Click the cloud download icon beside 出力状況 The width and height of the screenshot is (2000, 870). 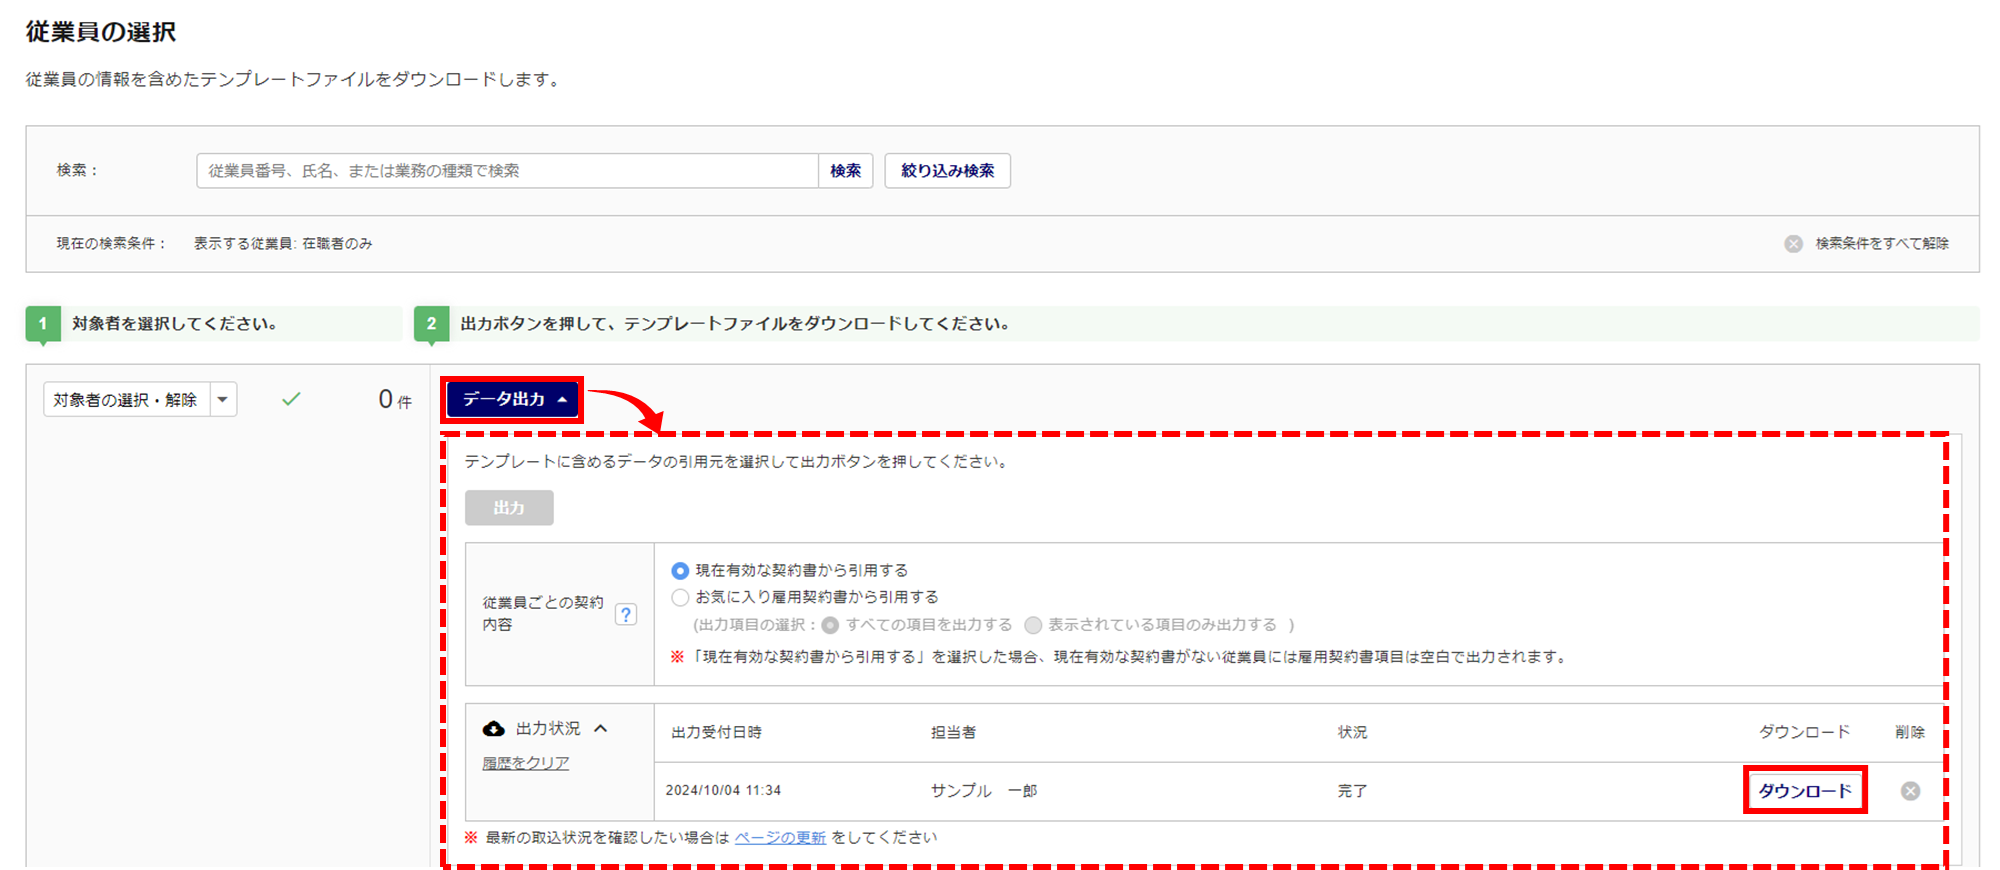[494, 729]
